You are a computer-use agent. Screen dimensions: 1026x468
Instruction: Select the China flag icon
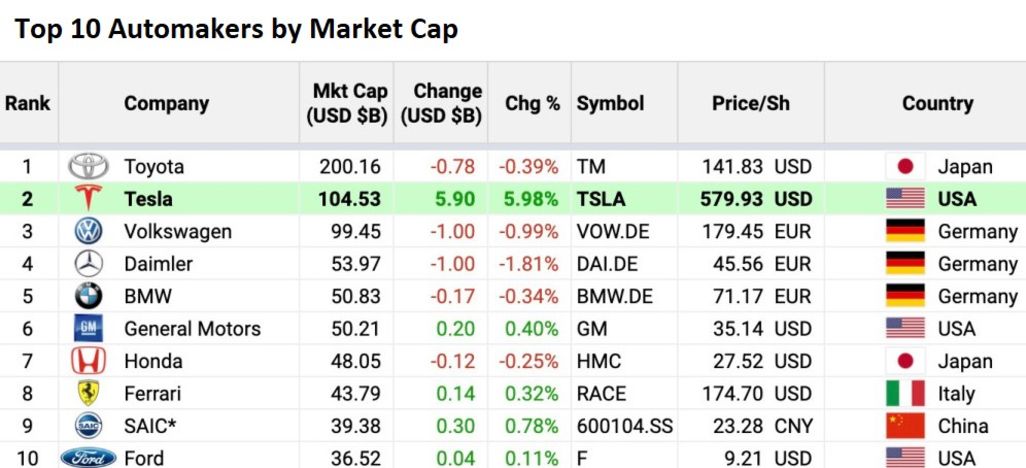tap(906, 425)
